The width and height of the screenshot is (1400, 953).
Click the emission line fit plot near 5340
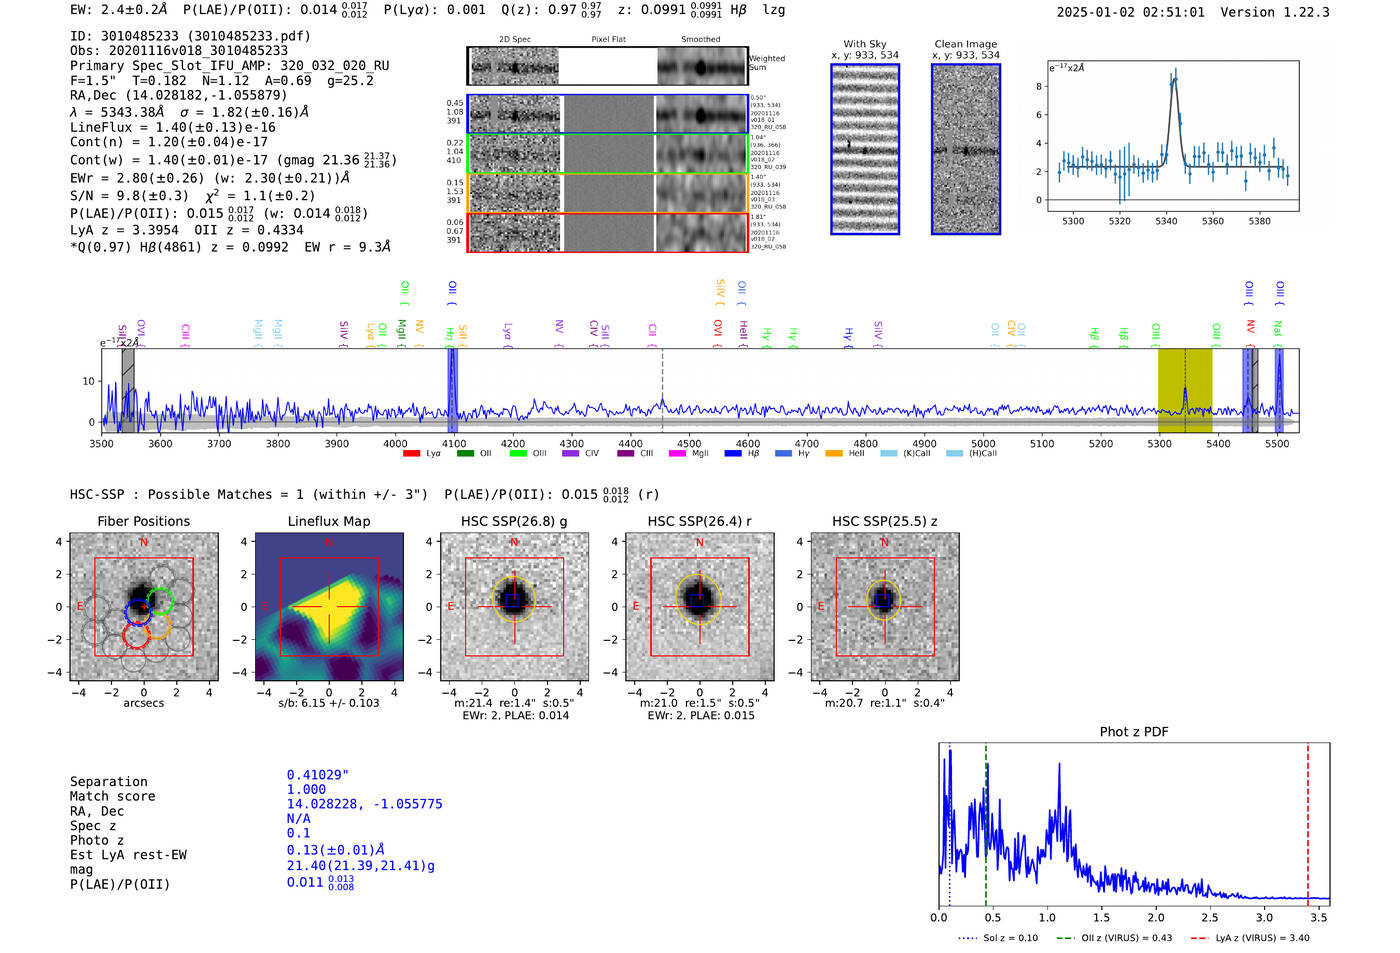1172,136
